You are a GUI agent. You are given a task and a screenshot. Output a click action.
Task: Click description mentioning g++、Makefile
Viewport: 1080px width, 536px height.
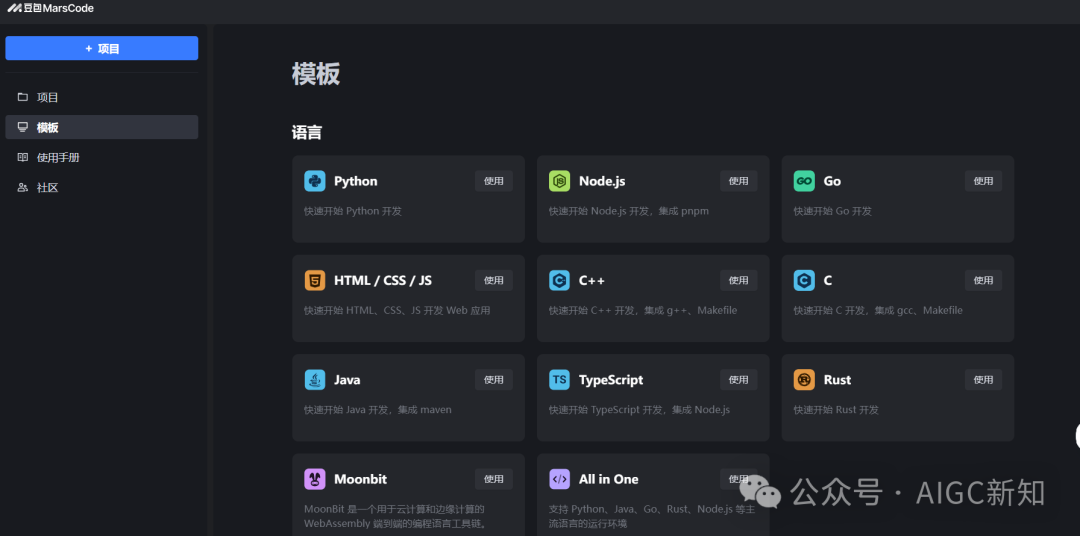pos(643,310)
